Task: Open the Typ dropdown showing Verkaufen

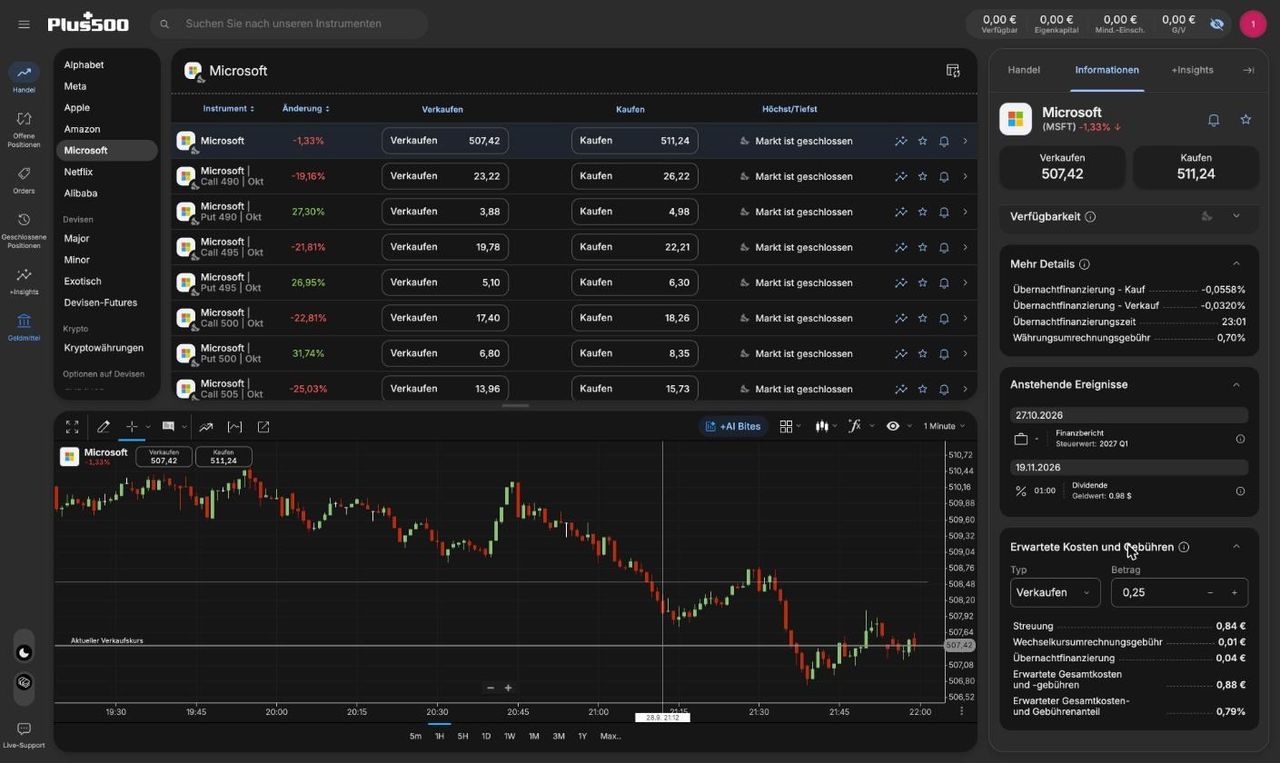Action: click(x=1055, y=592)
